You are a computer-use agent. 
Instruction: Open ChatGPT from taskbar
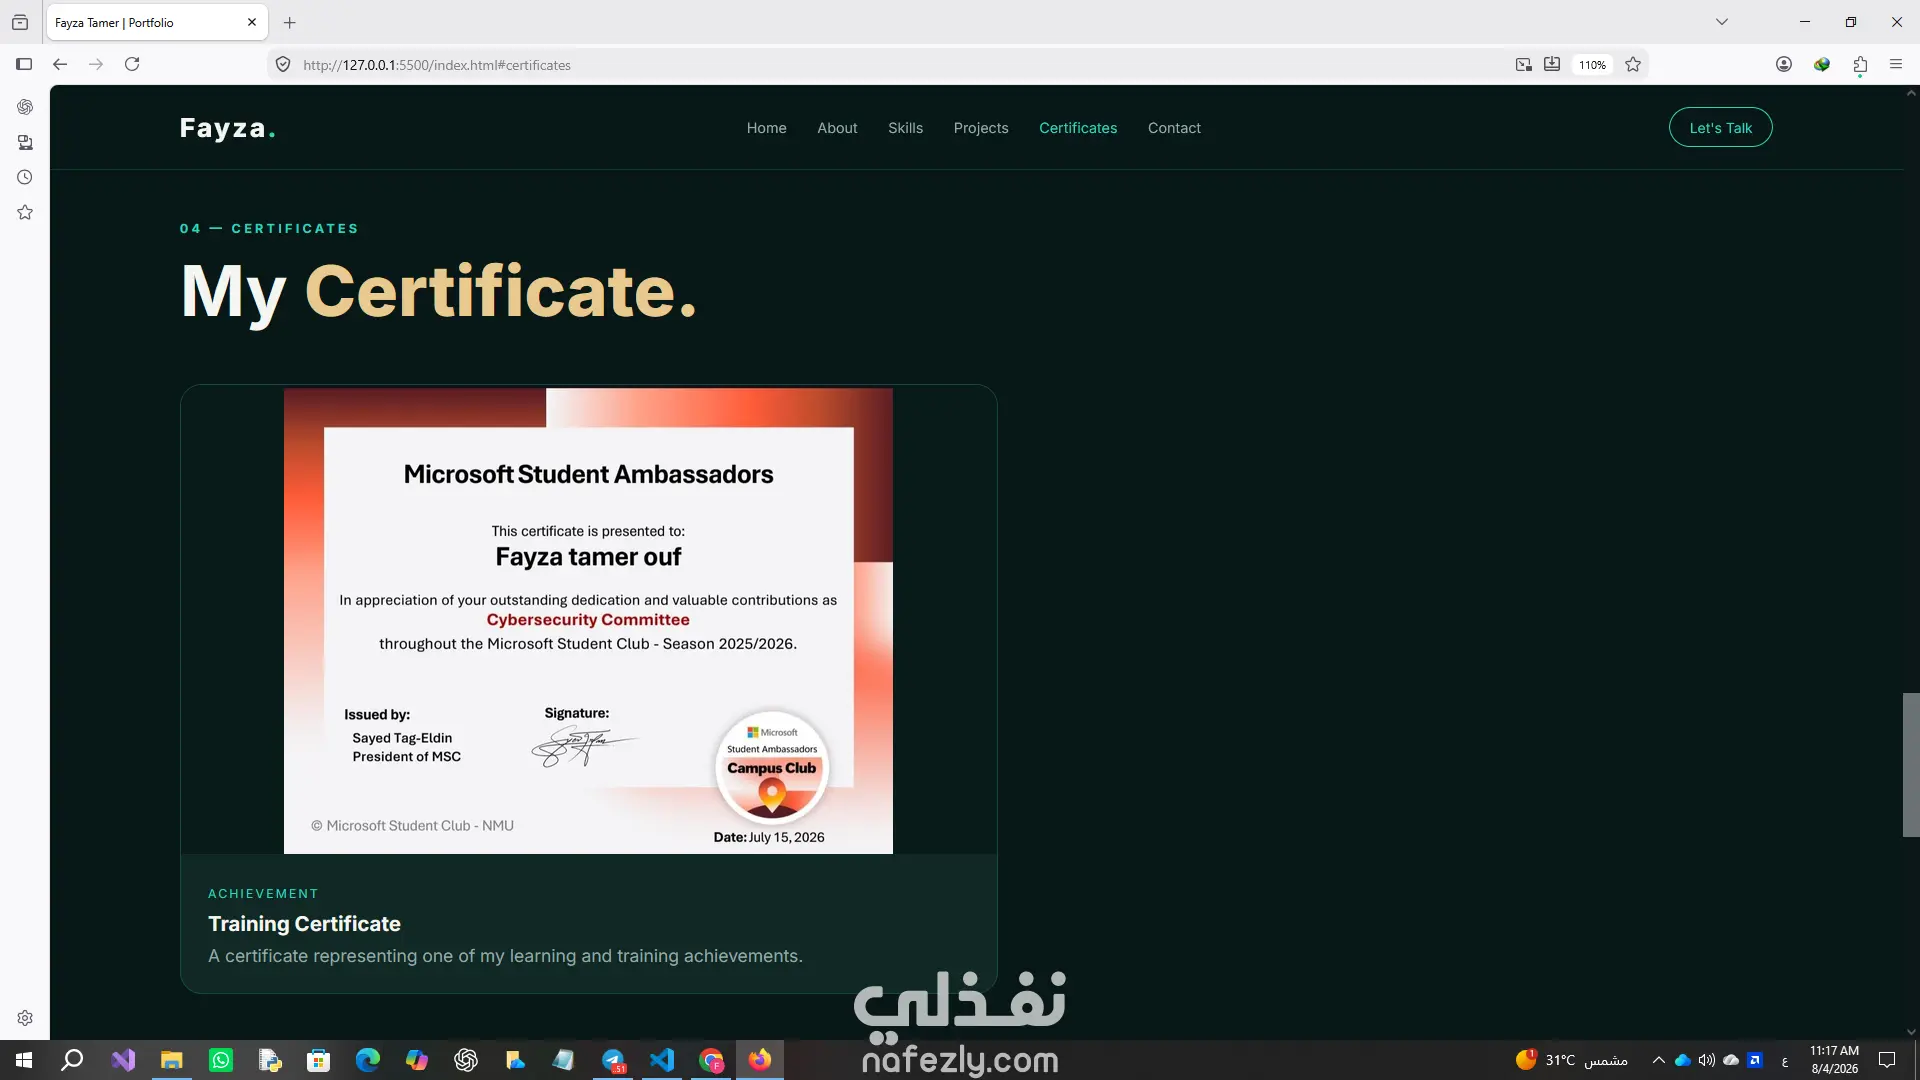click(466, 1060)
